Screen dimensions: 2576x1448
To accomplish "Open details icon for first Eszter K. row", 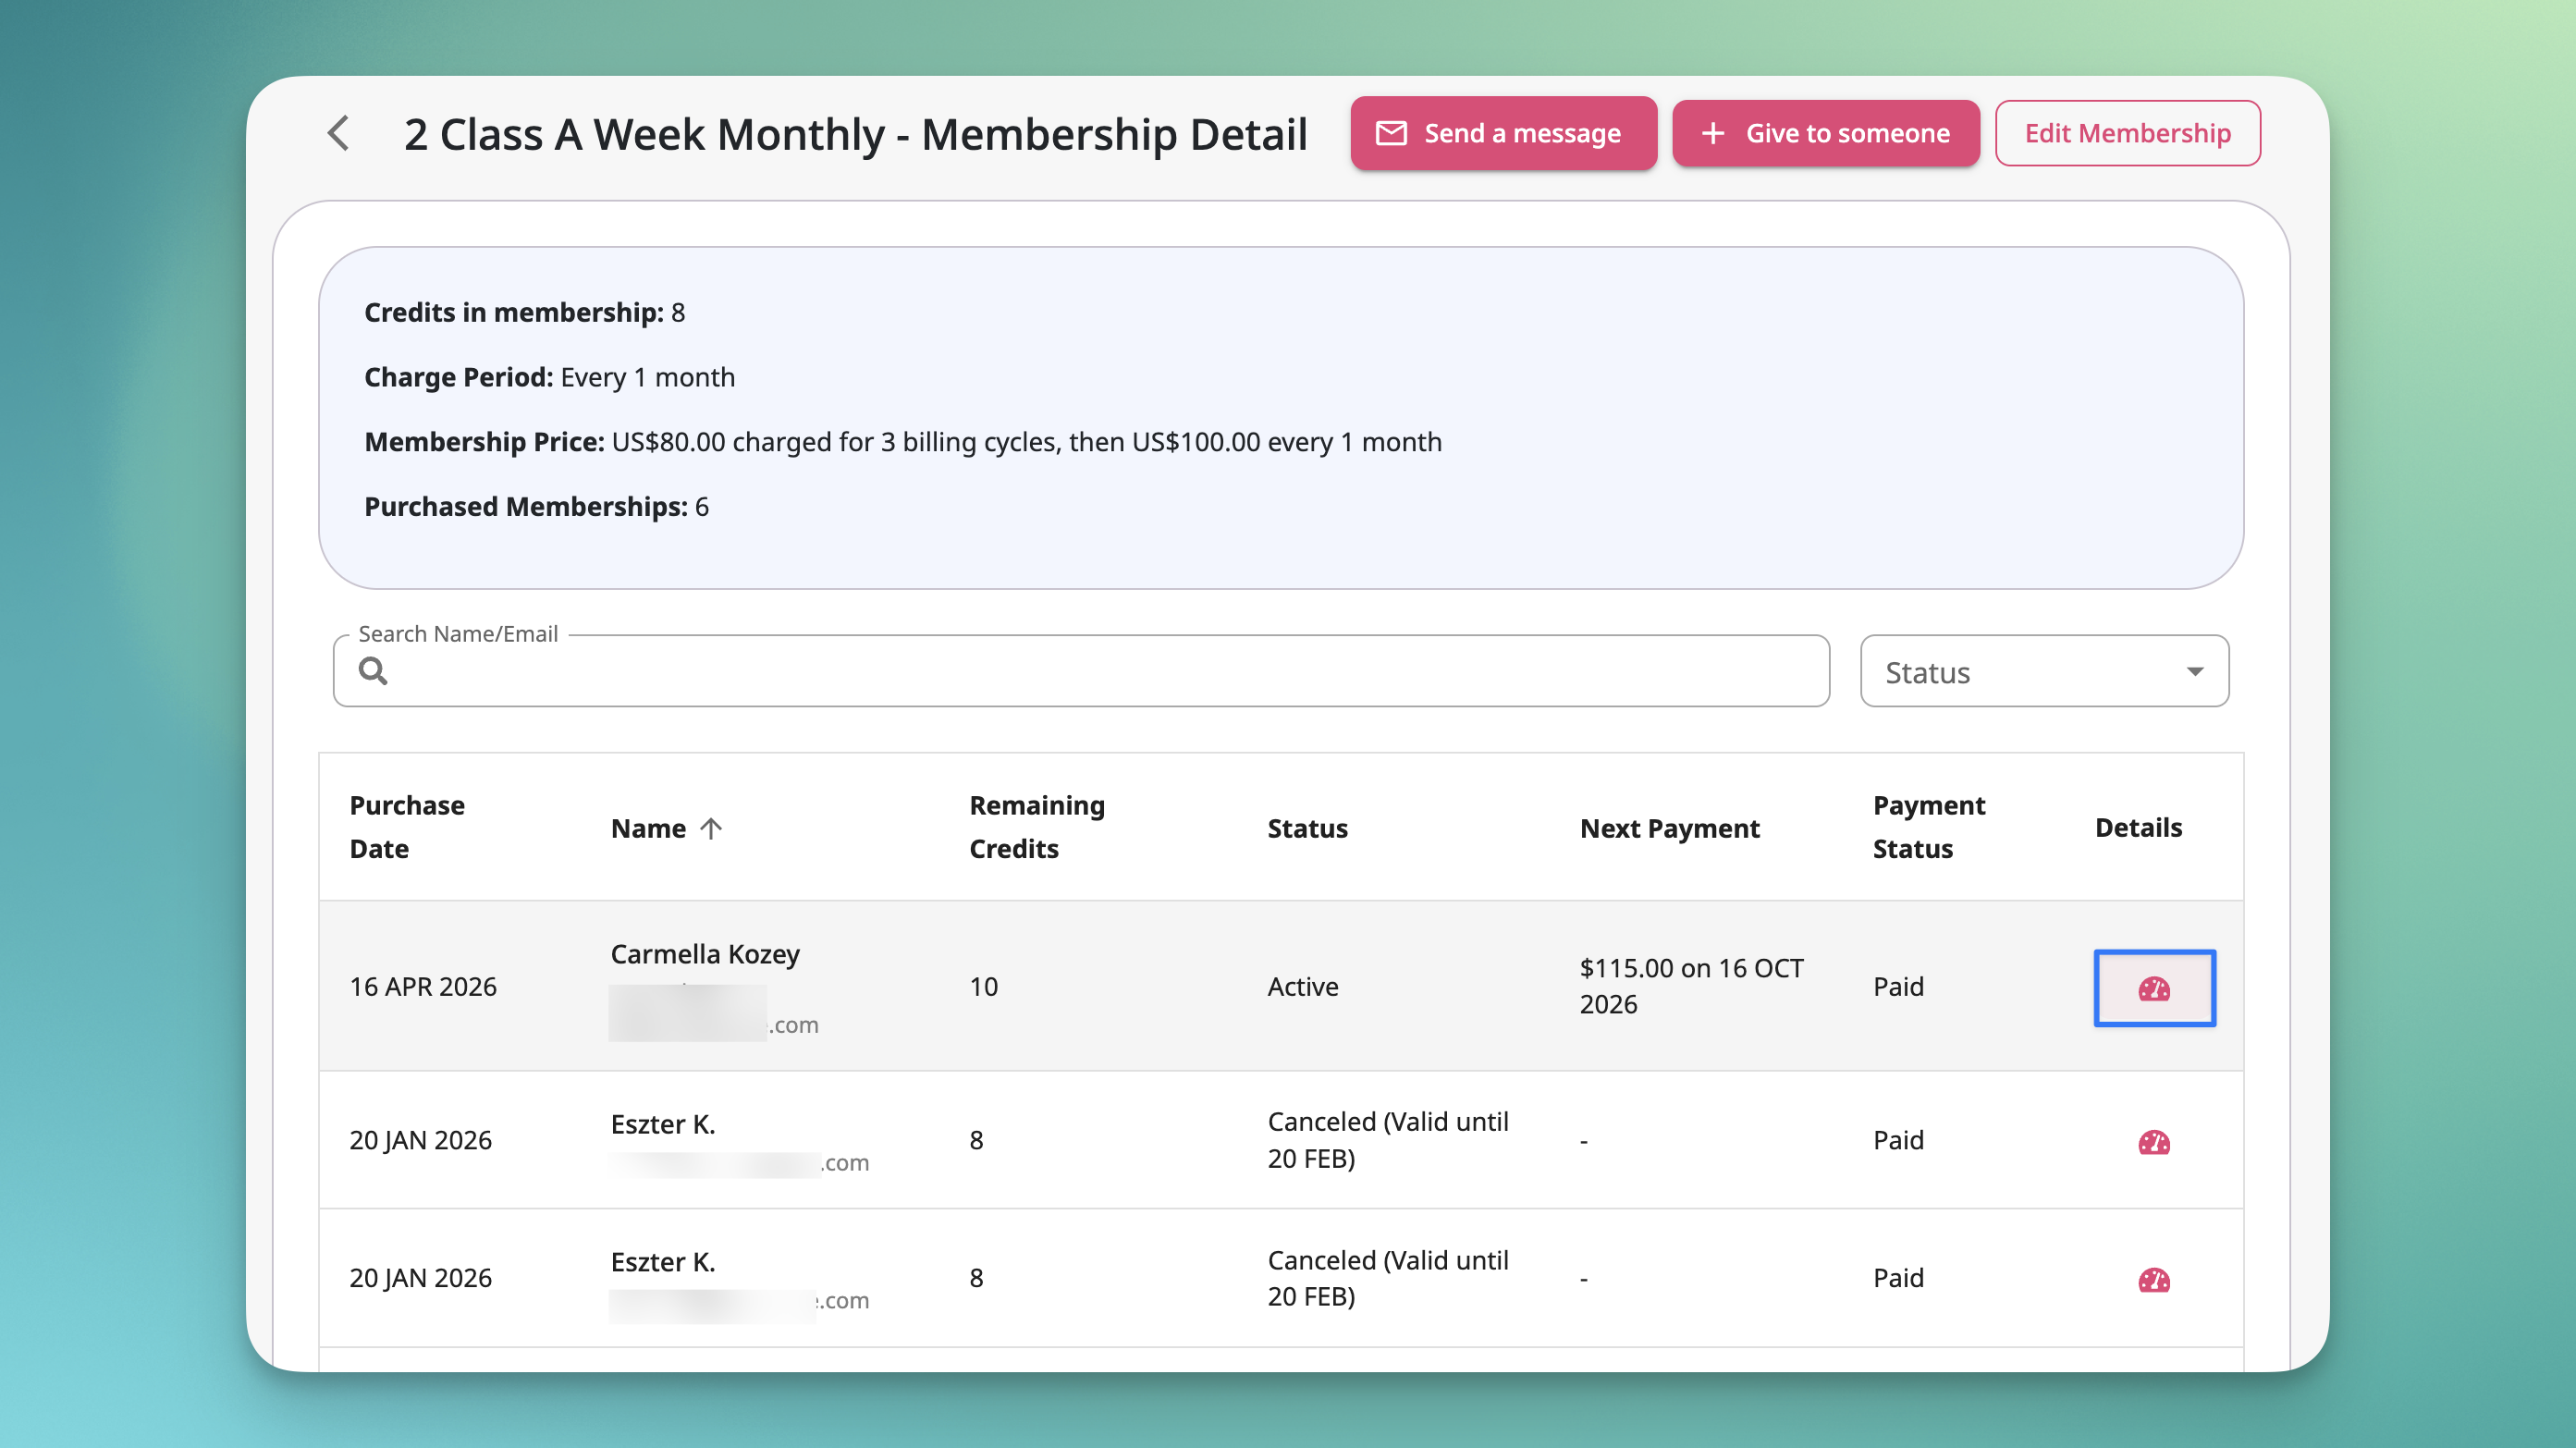I will [x=2154, y=1141].
